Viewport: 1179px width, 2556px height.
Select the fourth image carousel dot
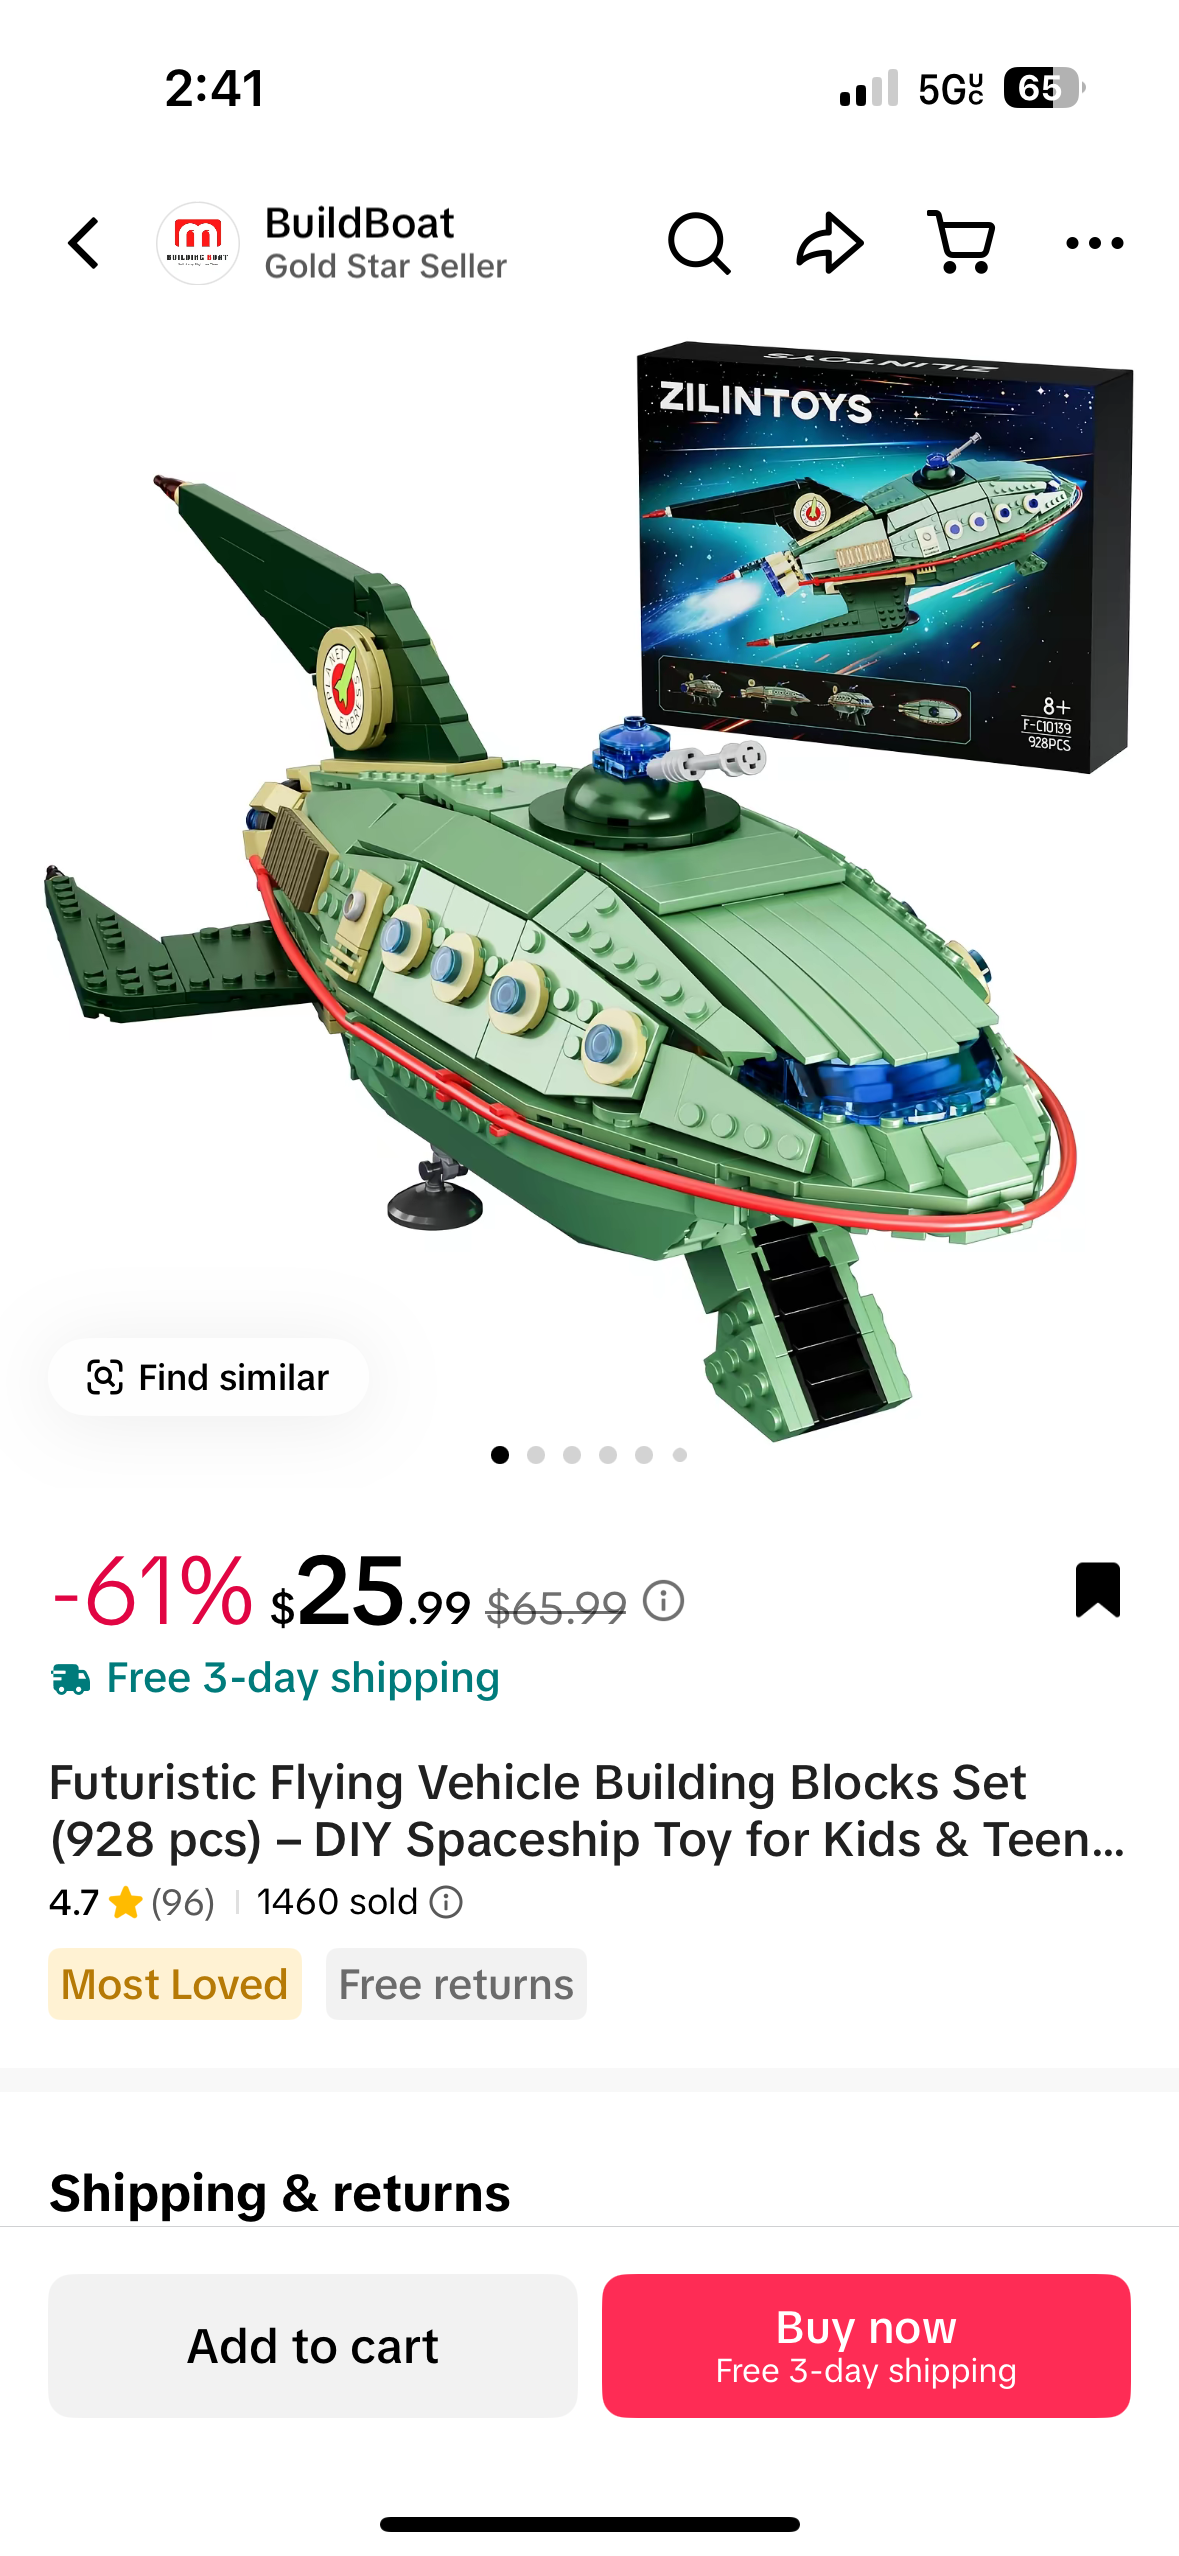(x=608, y=1455)
